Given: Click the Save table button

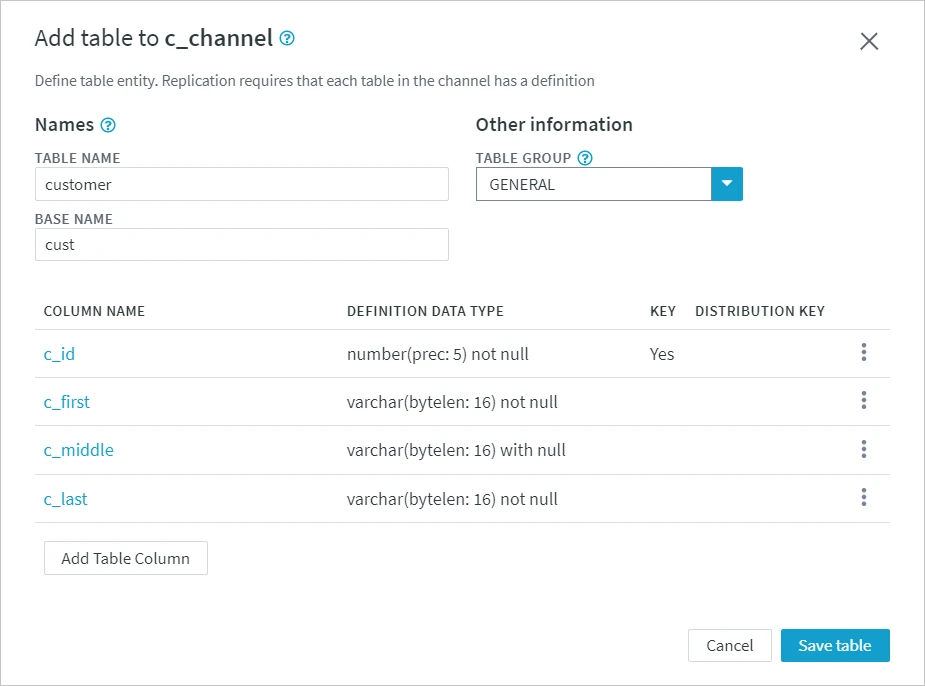Looking at the screenshot, I should [835, 645].
